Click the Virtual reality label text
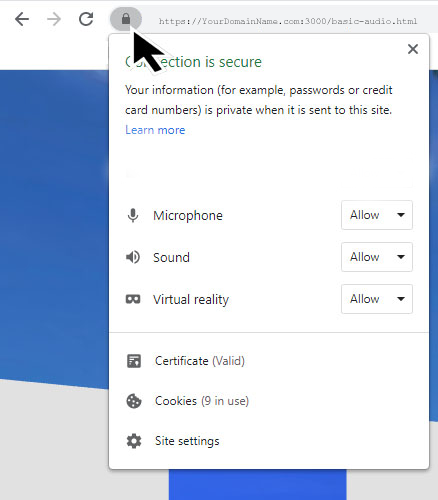 pyautogui.click(x=191, y=299)
